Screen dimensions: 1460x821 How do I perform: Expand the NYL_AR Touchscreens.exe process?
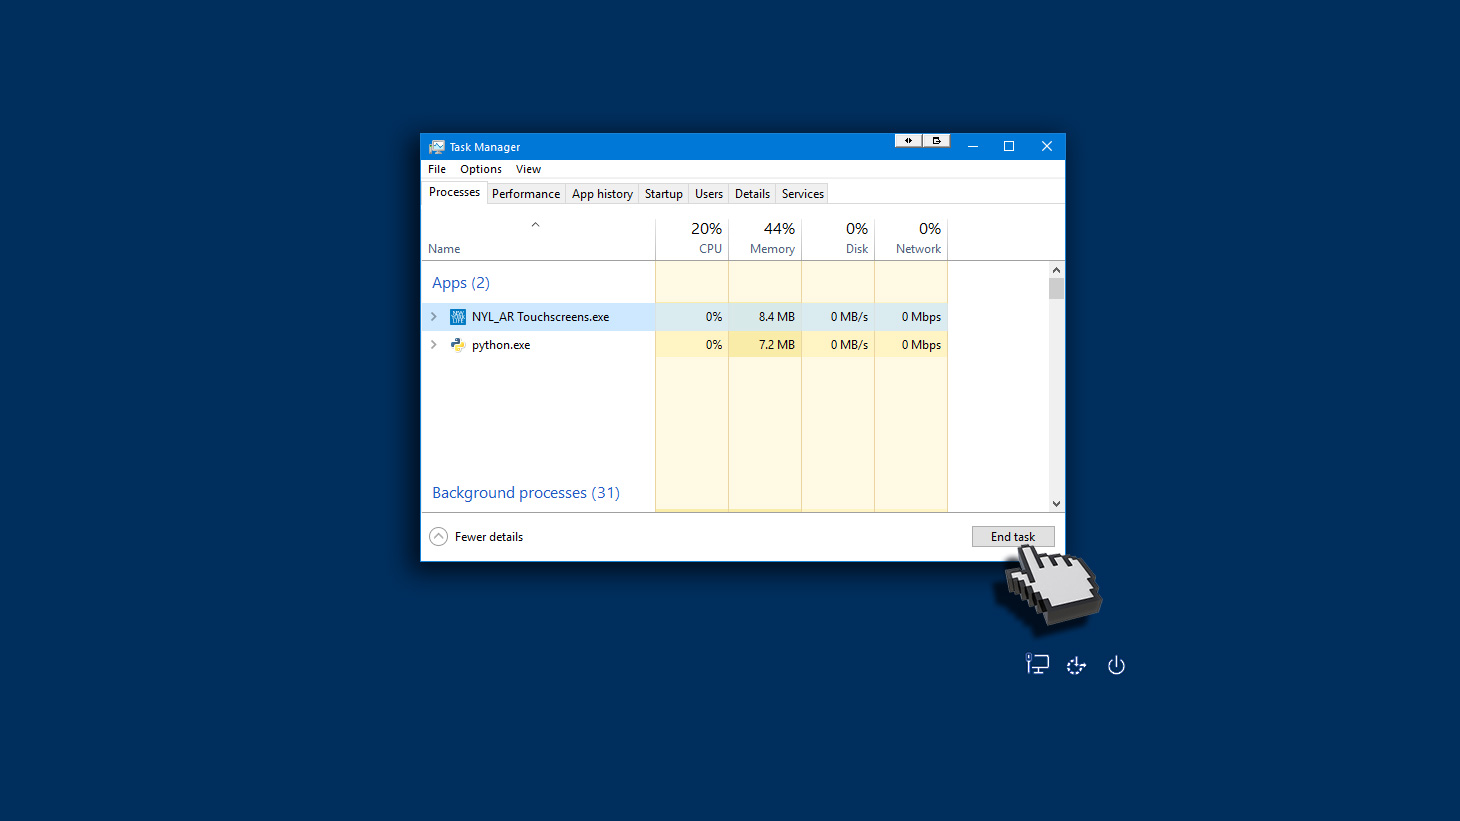tap(434, 317)
